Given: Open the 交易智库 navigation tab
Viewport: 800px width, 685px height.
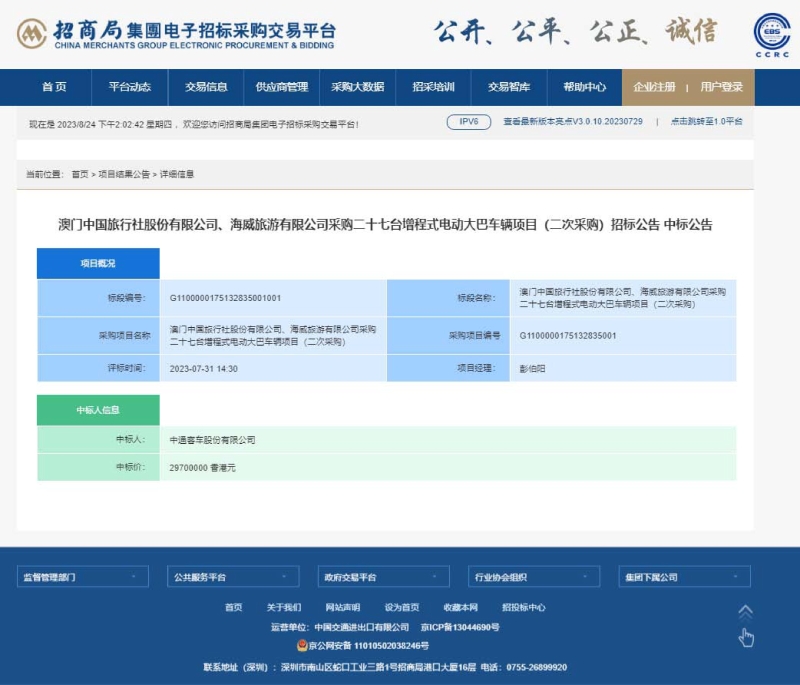Looking at the screenshot, I should [x=509, y=87].
